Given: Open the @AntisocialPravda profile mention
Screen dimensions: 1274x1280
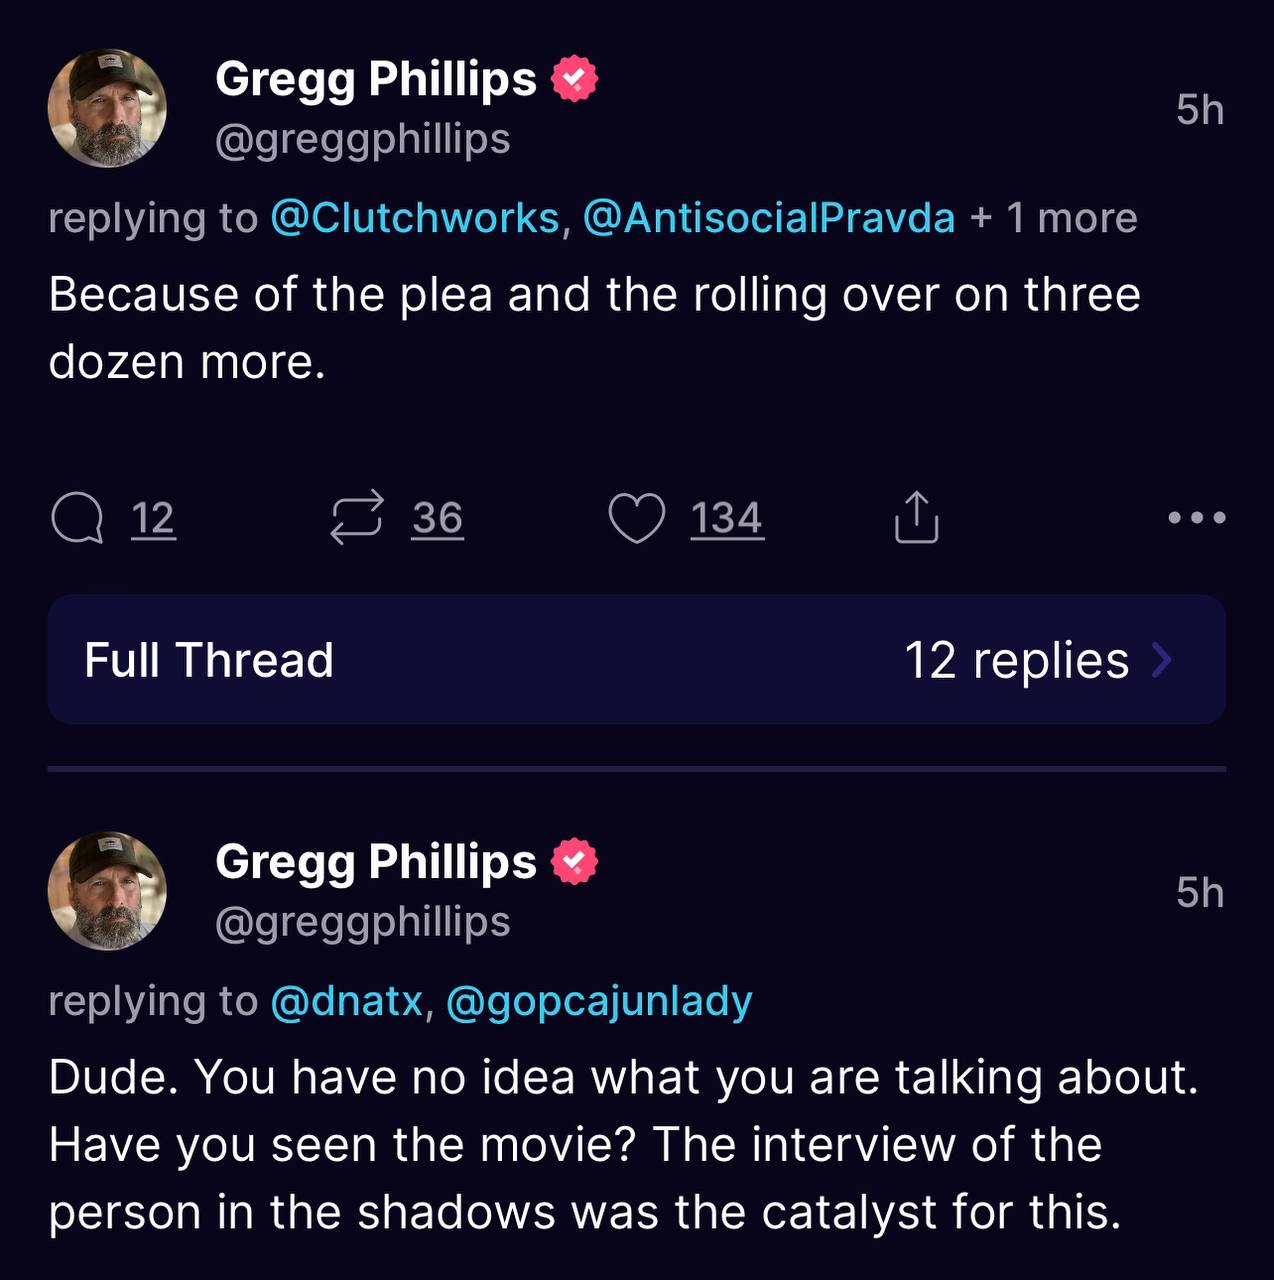Looking at the screenshot, I should [x=768, y=218].
